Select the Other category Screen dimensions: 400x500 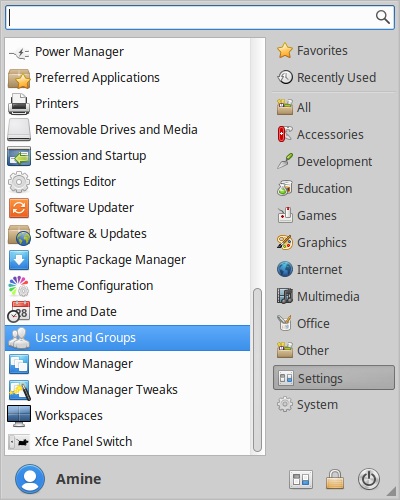coord(333,350)
